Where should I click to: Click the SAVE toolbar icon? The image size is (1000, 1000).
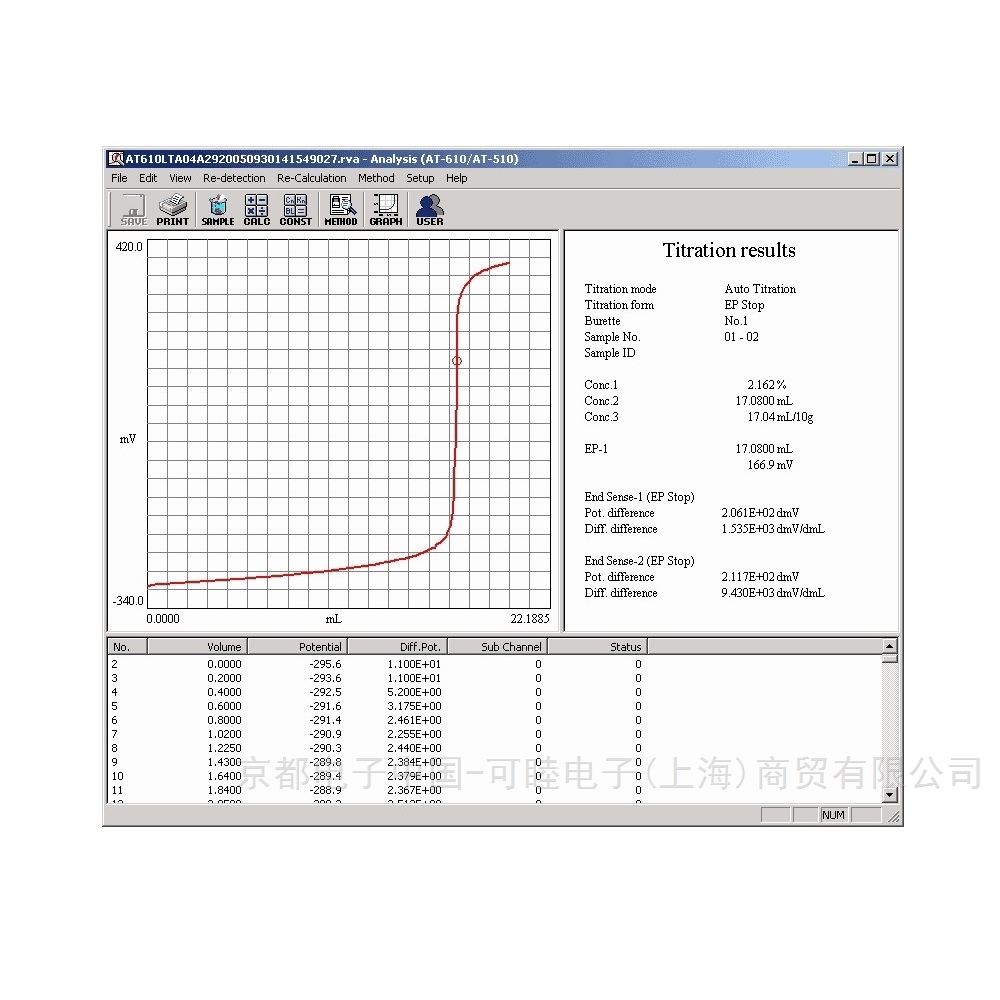point(134,210)
